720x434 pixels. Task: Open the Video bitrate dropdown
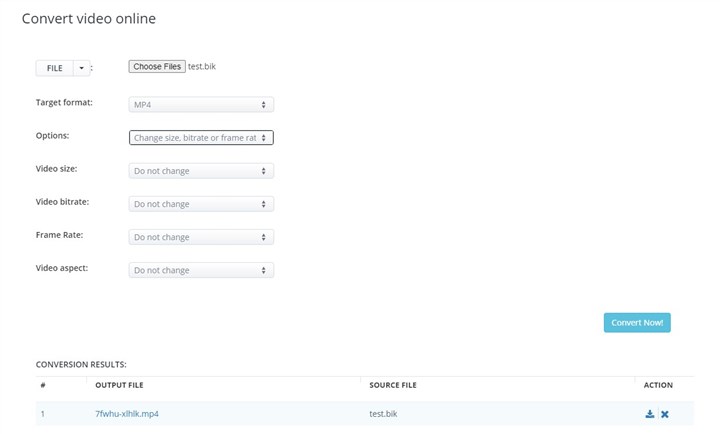click(x=201, y=204)
